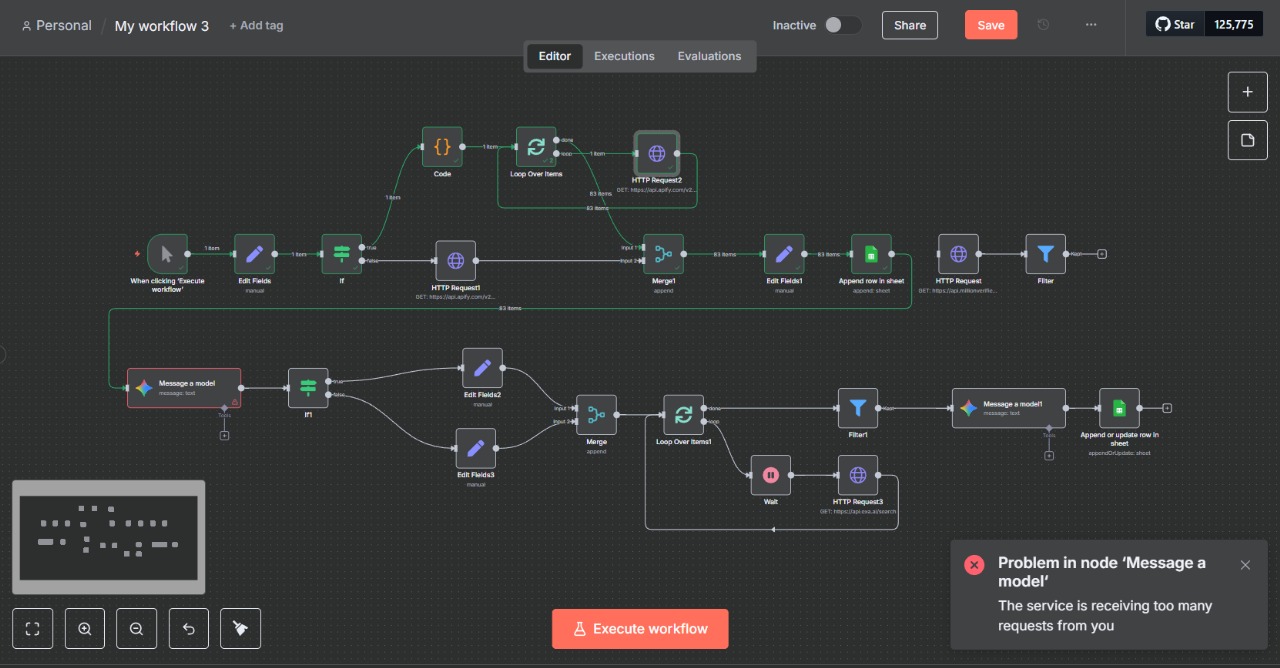
Task: Run Execute workflow button
Action: (640, 629)
